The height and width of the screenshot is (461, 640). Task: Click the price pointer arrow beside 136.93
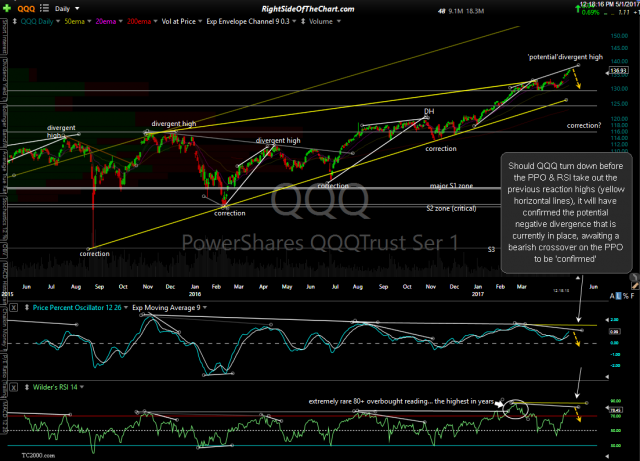(x=607, y=73)
